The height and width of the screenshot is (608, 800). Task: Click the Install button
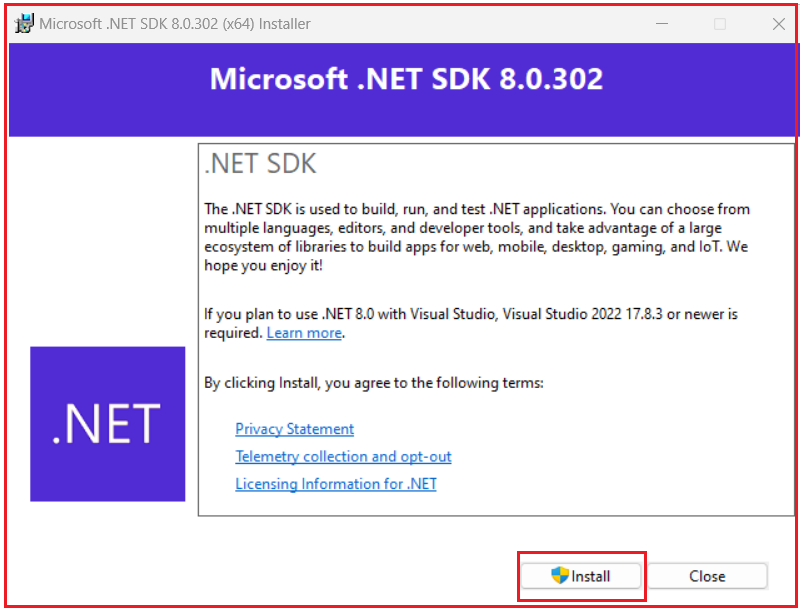coord(581,576)
